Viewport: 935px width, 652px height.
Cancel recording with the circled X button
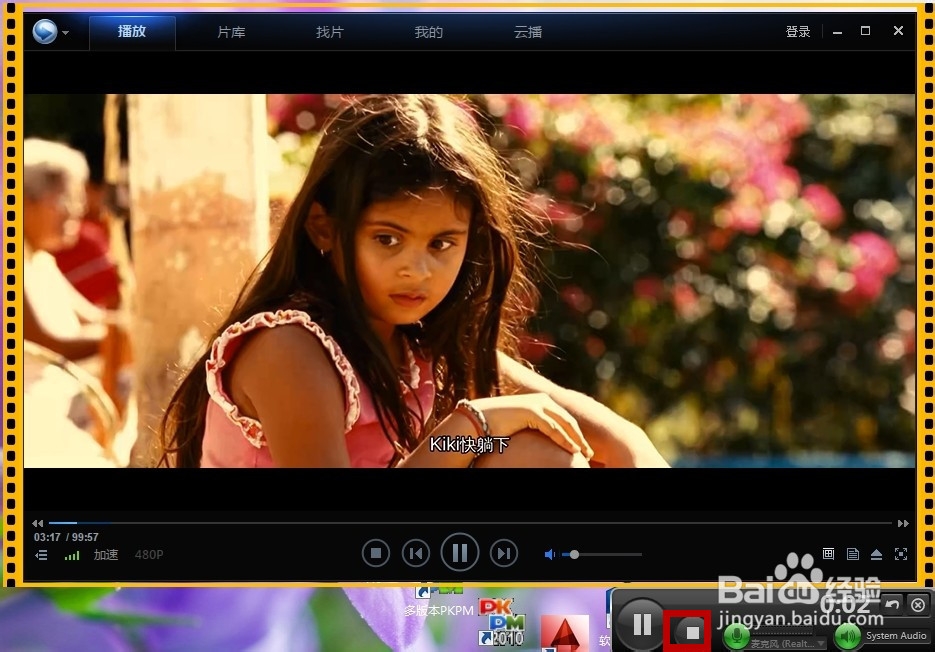918,605
